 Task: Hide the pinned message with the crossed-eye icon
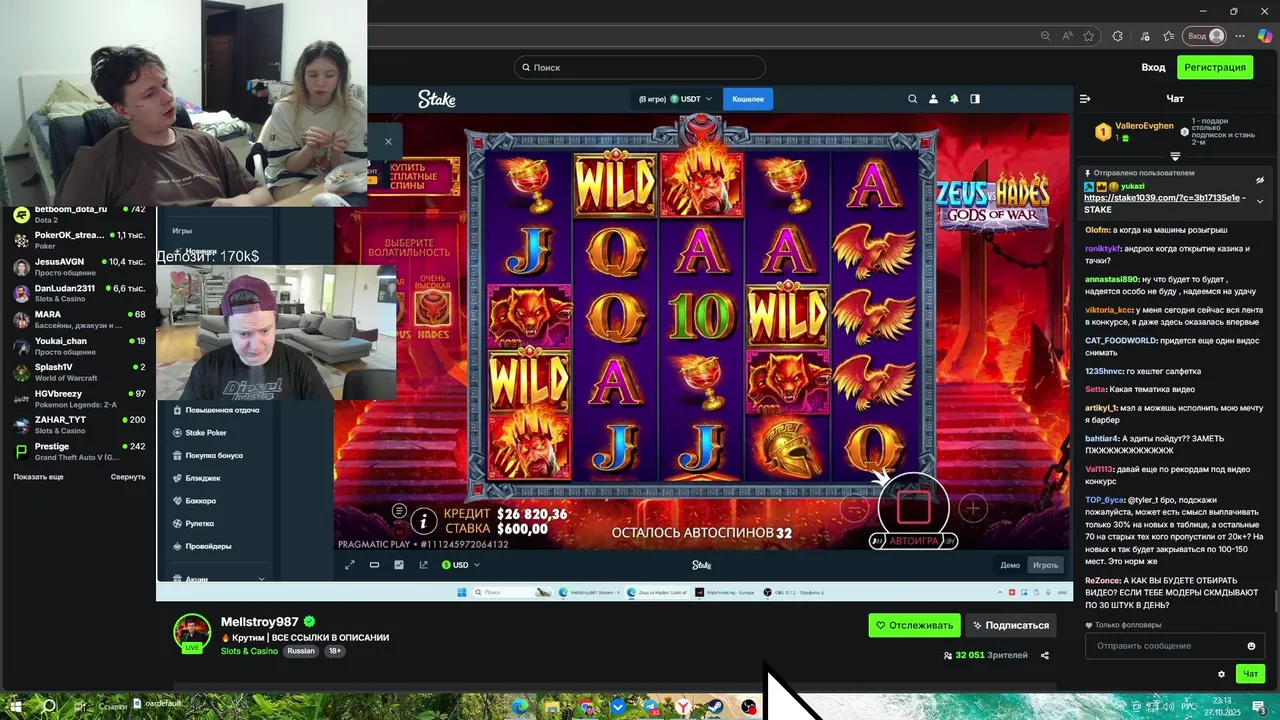pos(1260,181)
